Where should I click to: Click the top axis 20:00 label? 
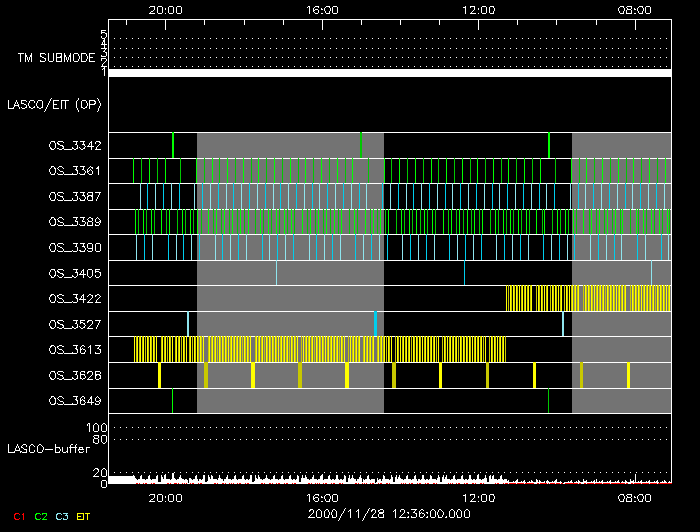(166, 10)
